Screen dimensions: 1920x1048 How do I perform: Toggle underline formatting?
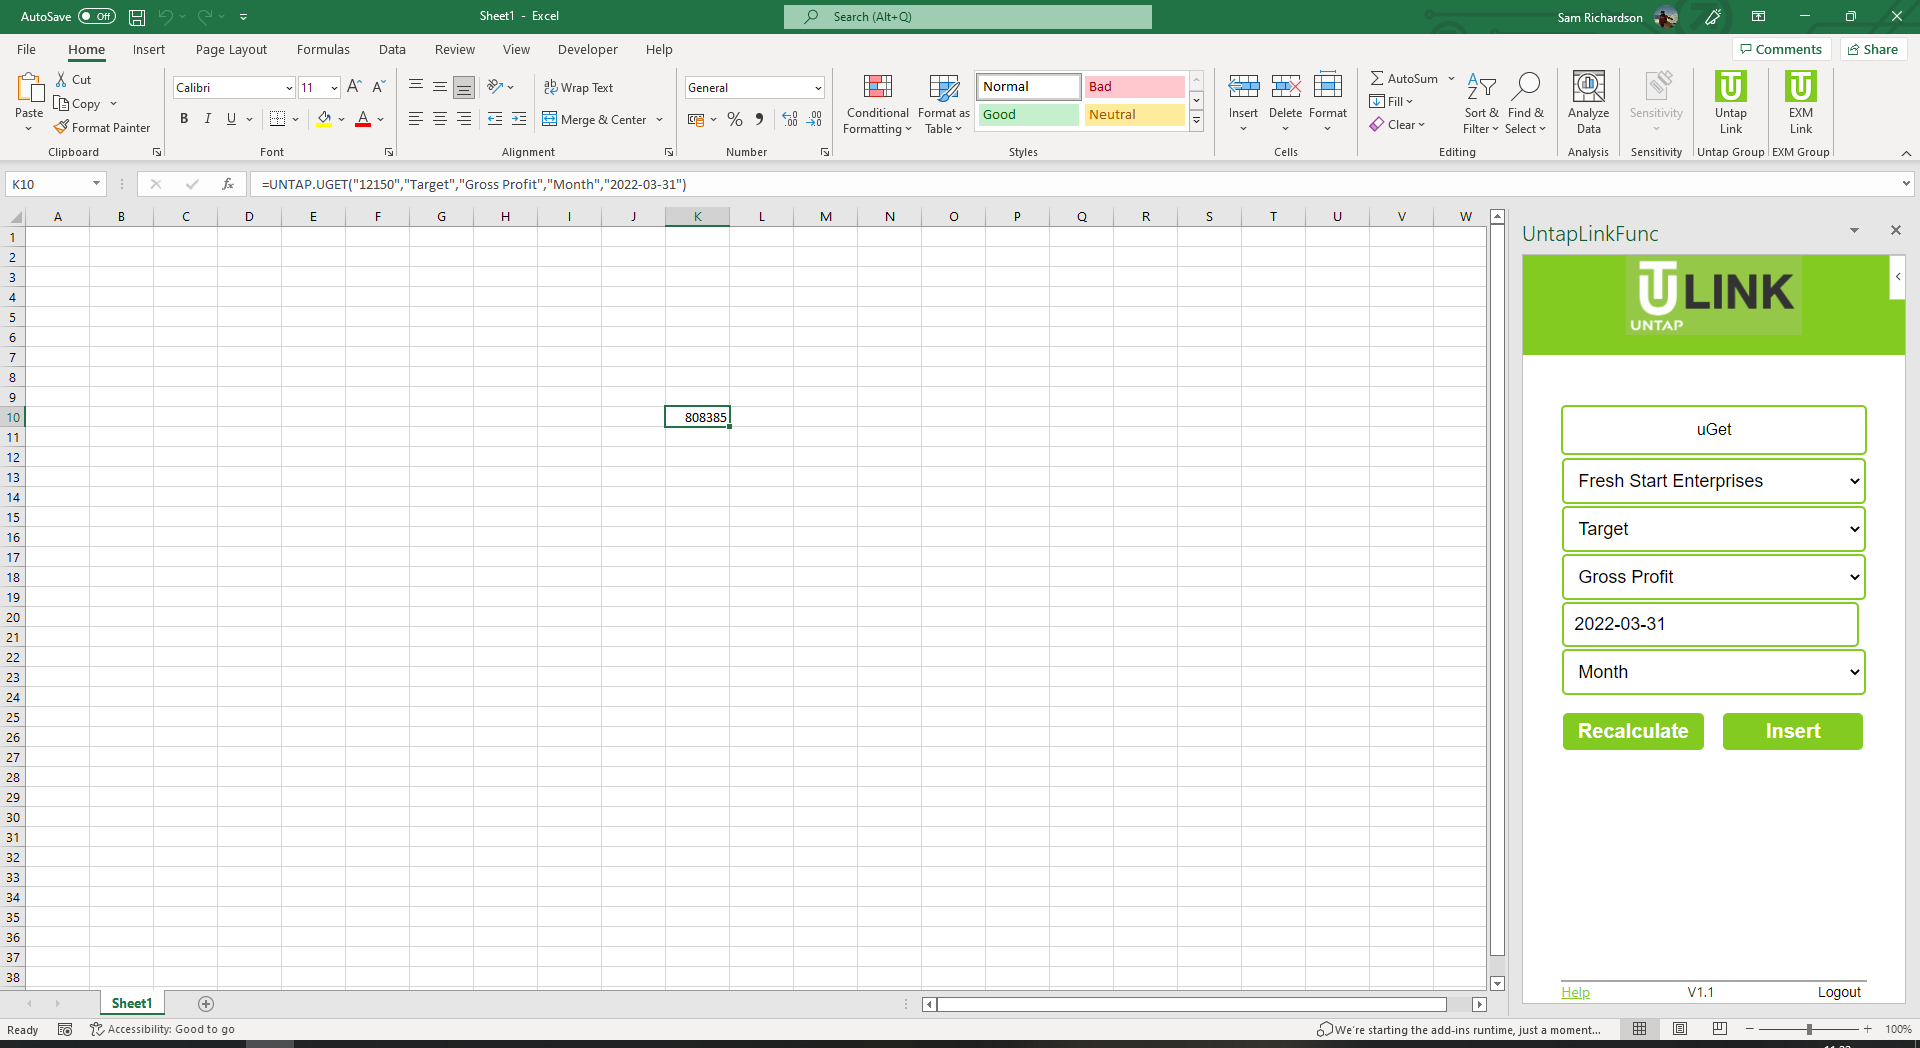(231, 119)
